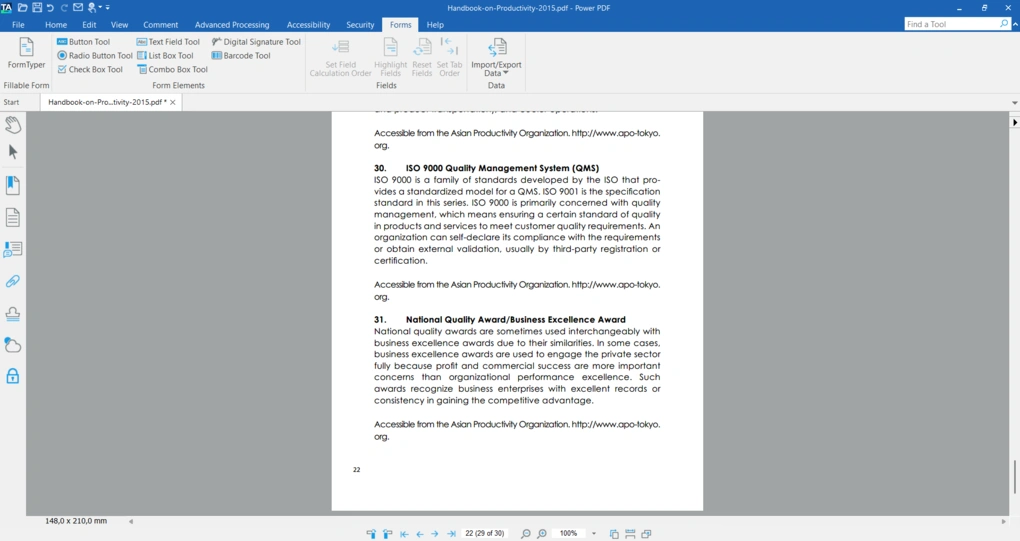The image size is (1020, 541).
Task: Launch the FormTyper tool
Action: click(26, 53)
